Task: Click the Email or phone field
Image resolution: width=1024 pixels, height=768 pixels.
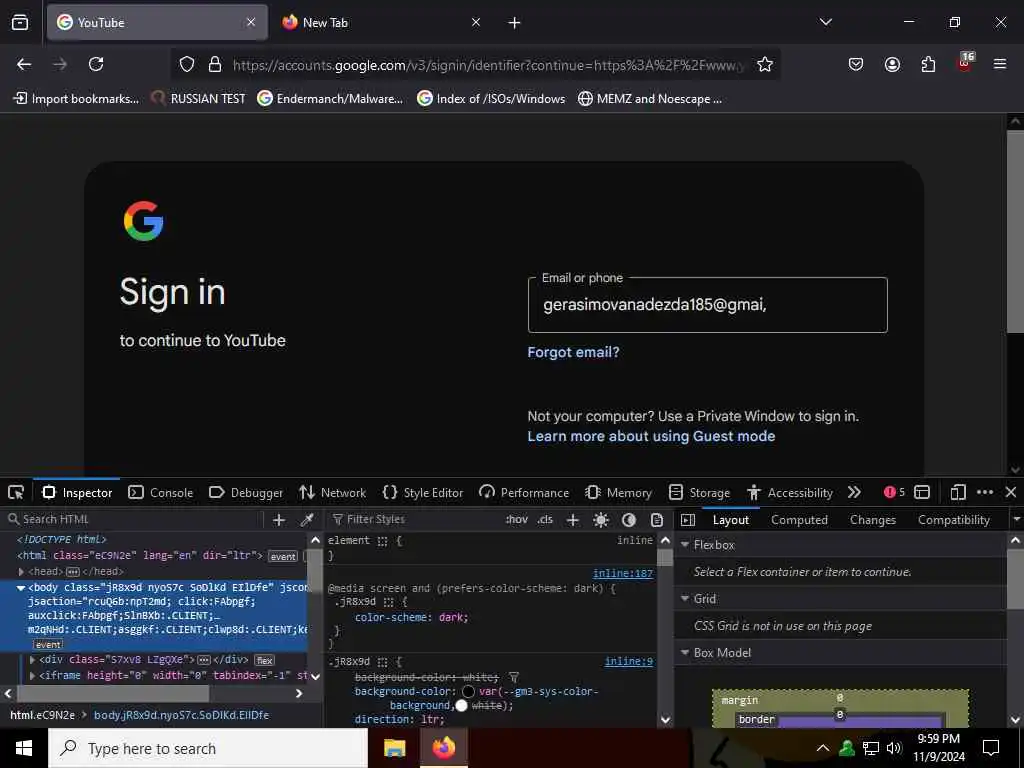Action: [707, 305]
